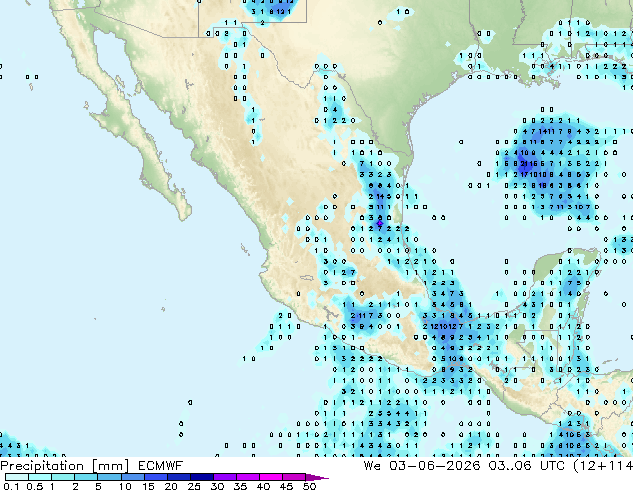Viewport: 634px width, 490px height.
Task: Click the over-50 arrow tip of legend
Action: pos(317,477)
